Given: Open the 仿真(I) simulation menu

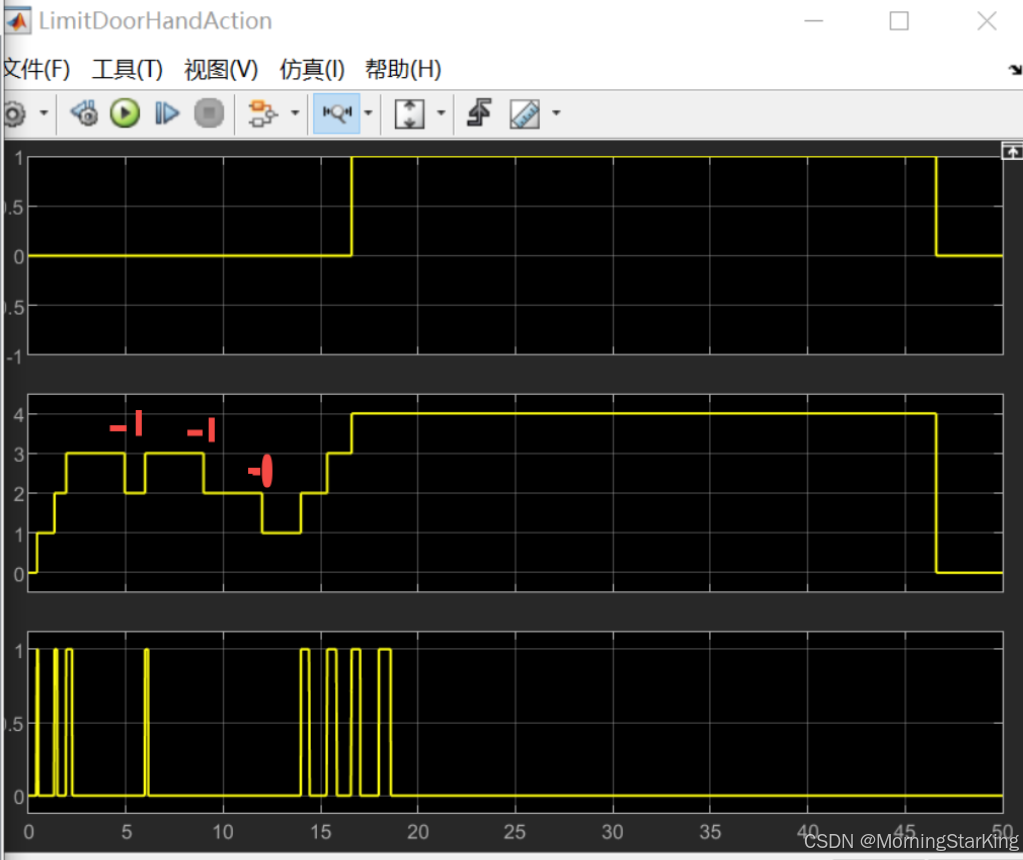Looking at the screenshot, I should coord(310,69).
